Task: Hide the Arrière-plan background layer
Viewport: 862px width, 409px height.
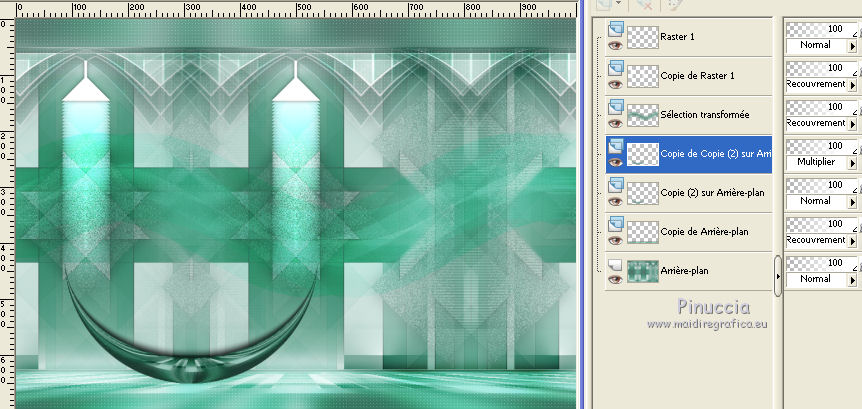Action: 616,279
